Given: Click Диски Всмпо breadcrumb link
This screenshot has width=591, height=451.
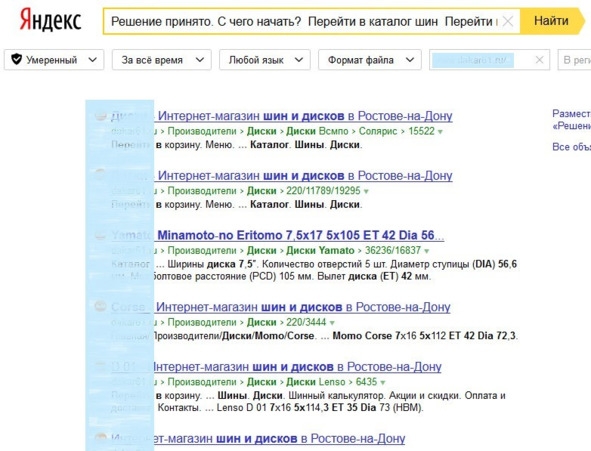Looking at the screenshot, I should pyautogui.click(x=317, y=131).
